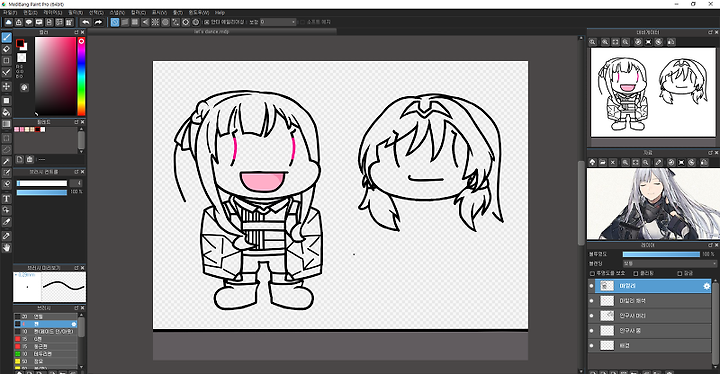Open settings gear of the selected 펜 brush
Viewport: 720px width, 374px height.
pos(74,324)
